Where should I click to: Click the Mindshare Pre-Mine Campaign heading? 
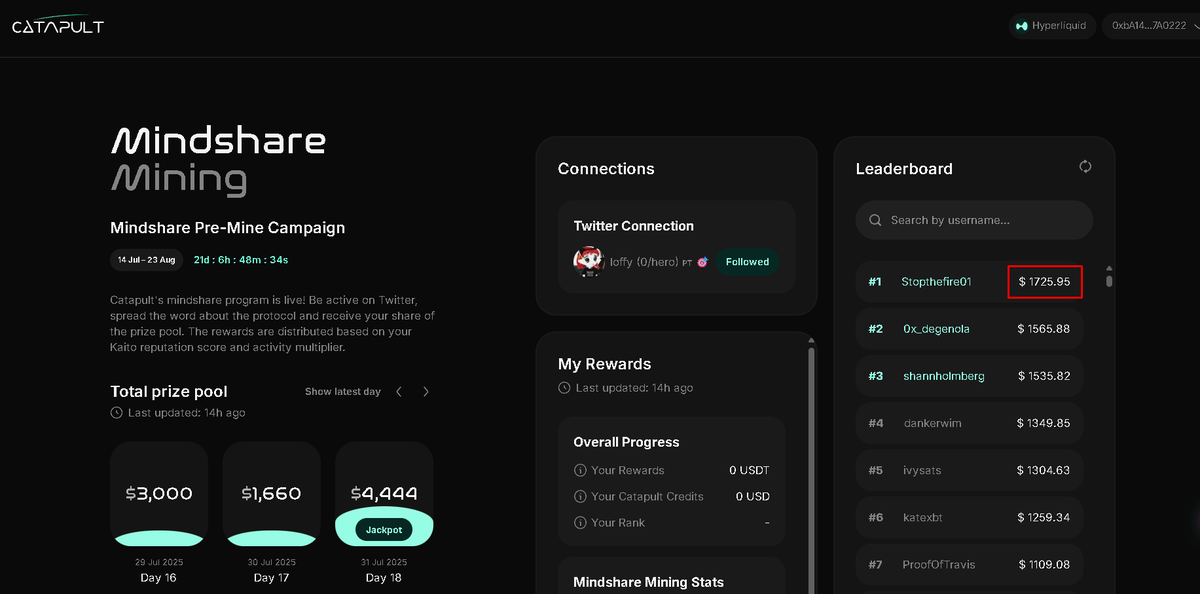pyautogui.click(x=227, y=227)
